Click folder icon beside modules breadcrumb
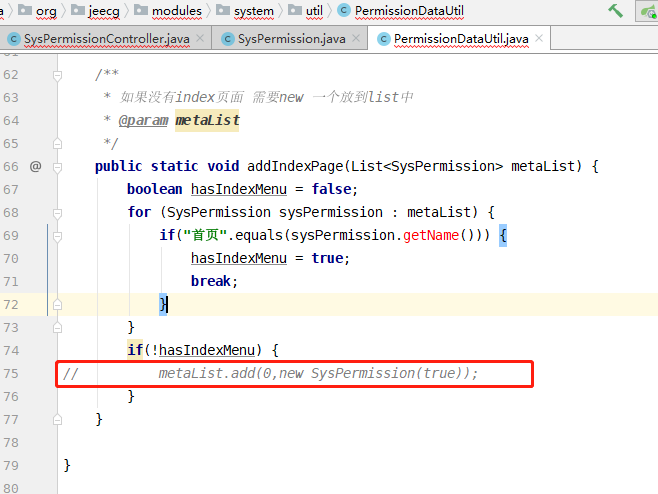The height and width of the screenshot is (494, 658). (x=141, y=10)
